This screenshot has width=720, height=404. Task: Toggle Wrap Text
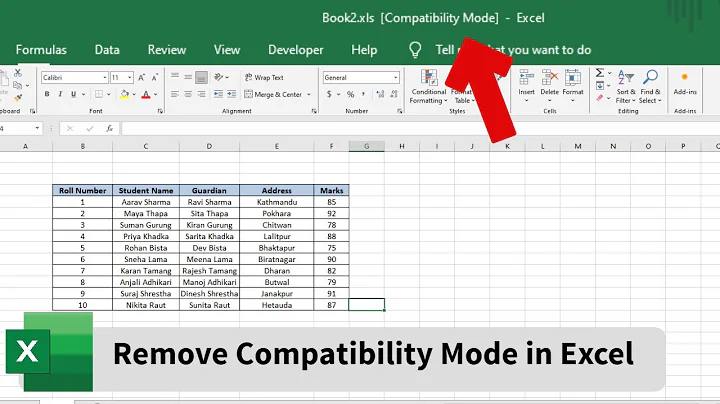pos(264,78)
